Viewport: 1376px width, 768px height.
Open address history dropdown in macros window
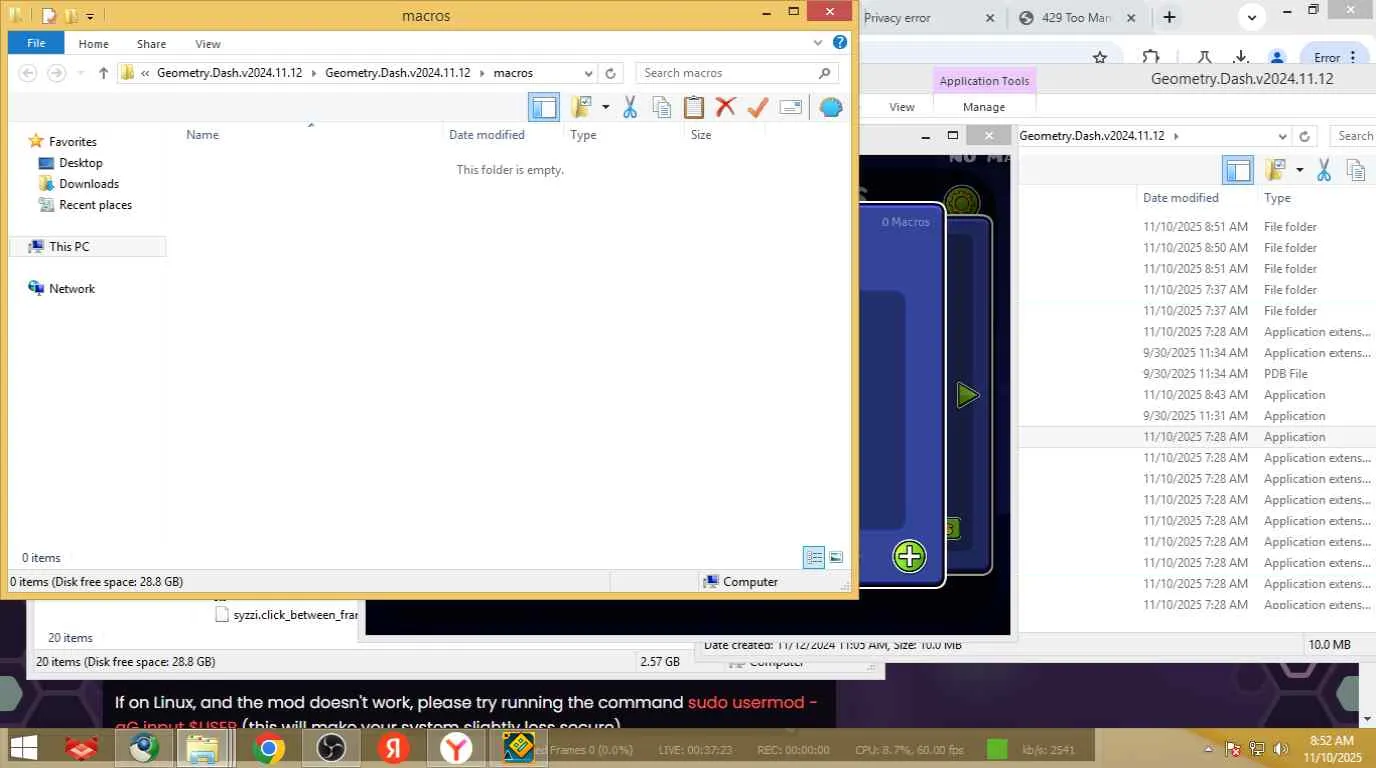pyautogui.click(x=588, y=73)
